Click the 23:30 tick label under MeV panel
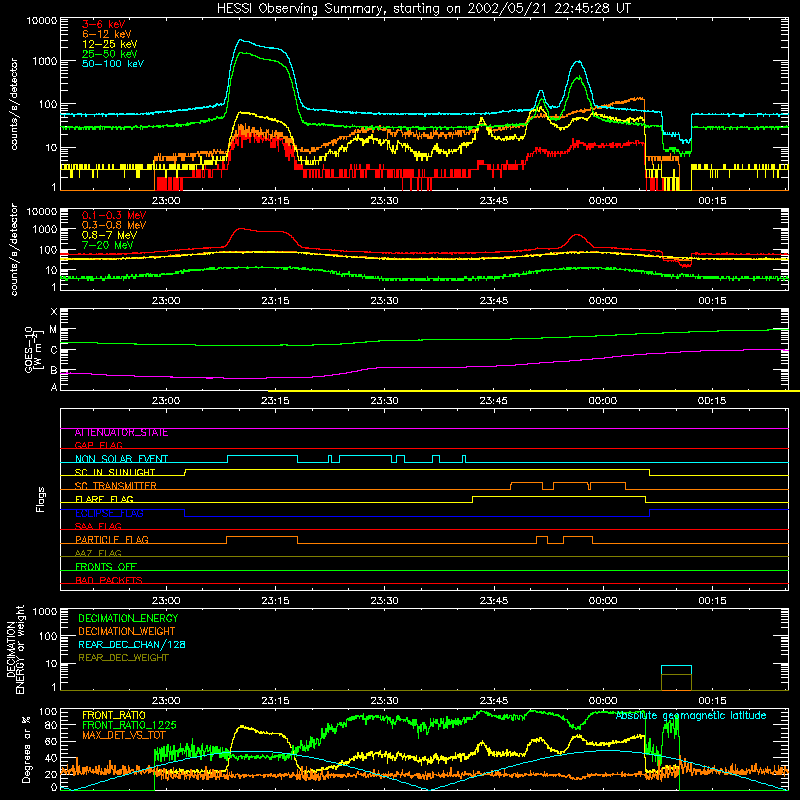The image size is (800, 800). tap(385, 301)
